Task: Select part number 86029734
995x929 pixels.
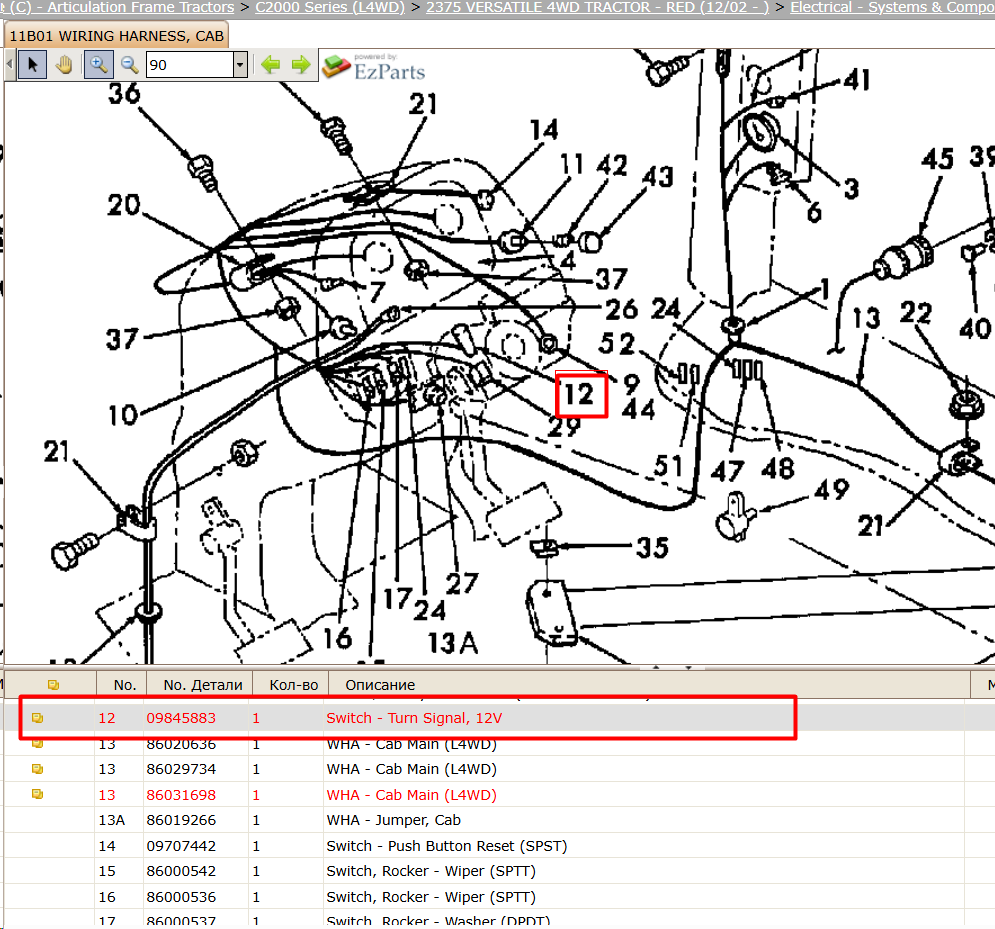Action: pyautogui.click(x=181, y=769)
